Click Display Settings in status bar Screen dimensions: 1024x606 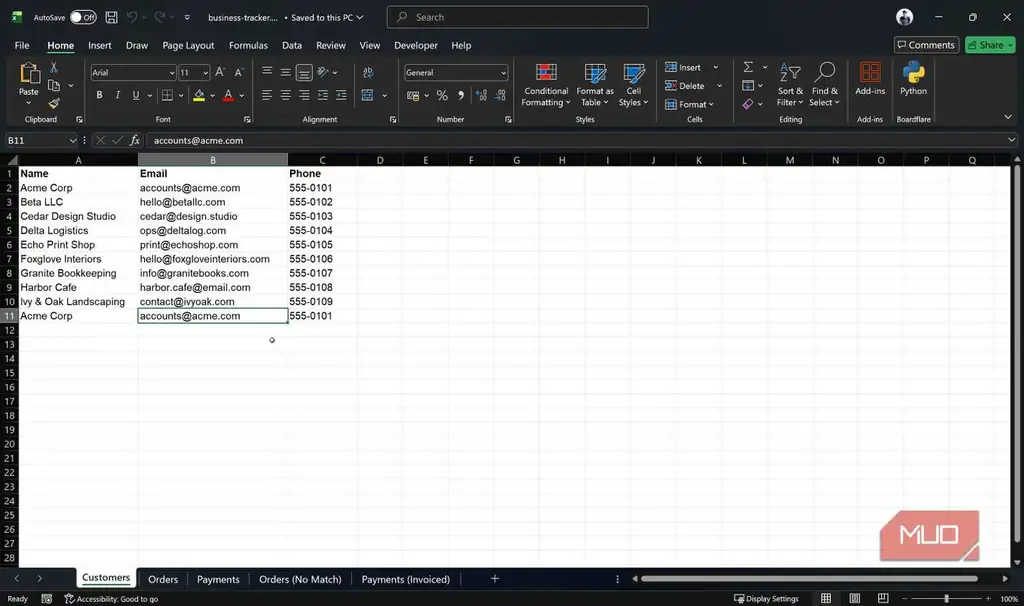[x=766, y=599]
